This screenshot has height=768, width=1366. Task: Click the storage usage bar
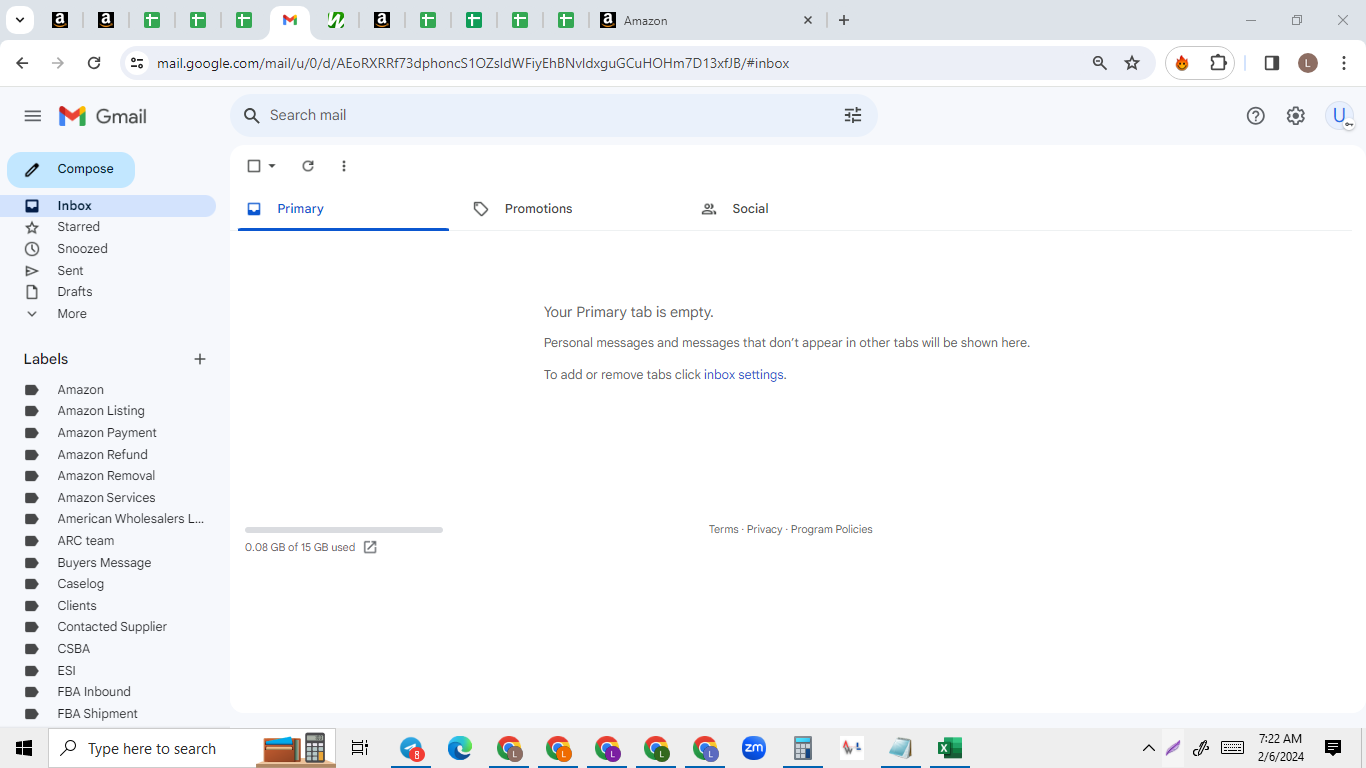(x=344, y=530)
